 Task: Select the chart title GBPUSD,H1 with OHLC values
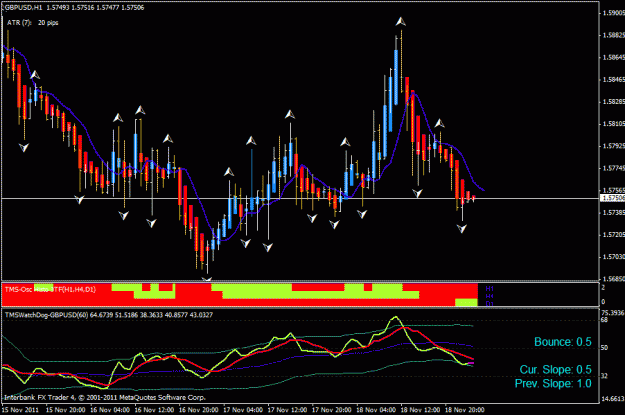pyautogui.click(x=75, y=8)
